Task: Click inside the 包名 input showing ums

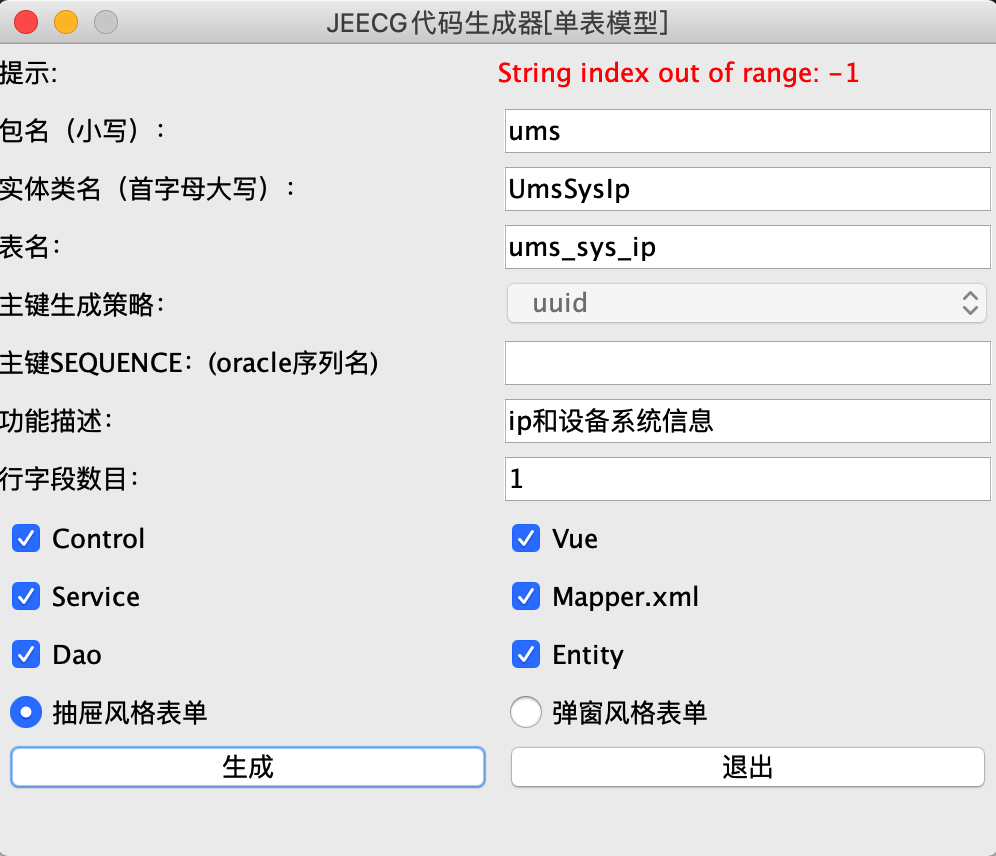Action: coord(747,130)
